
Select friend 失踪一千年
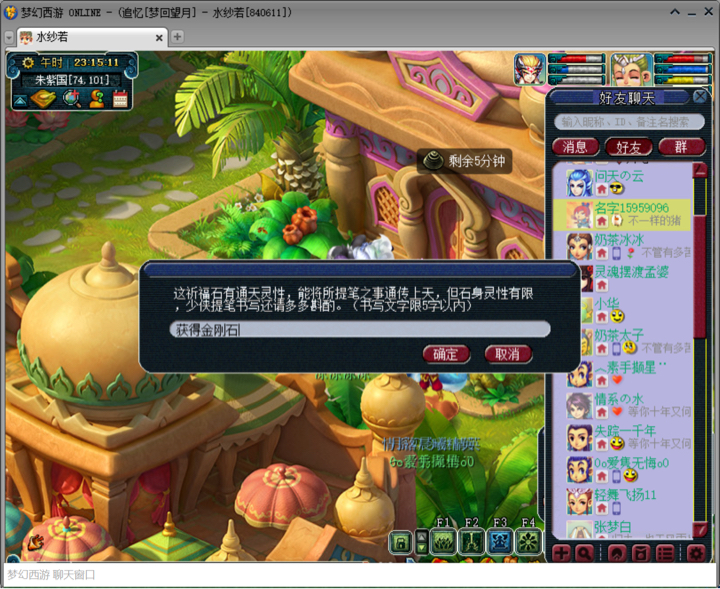pyautogui.click(x=622, y=438)
